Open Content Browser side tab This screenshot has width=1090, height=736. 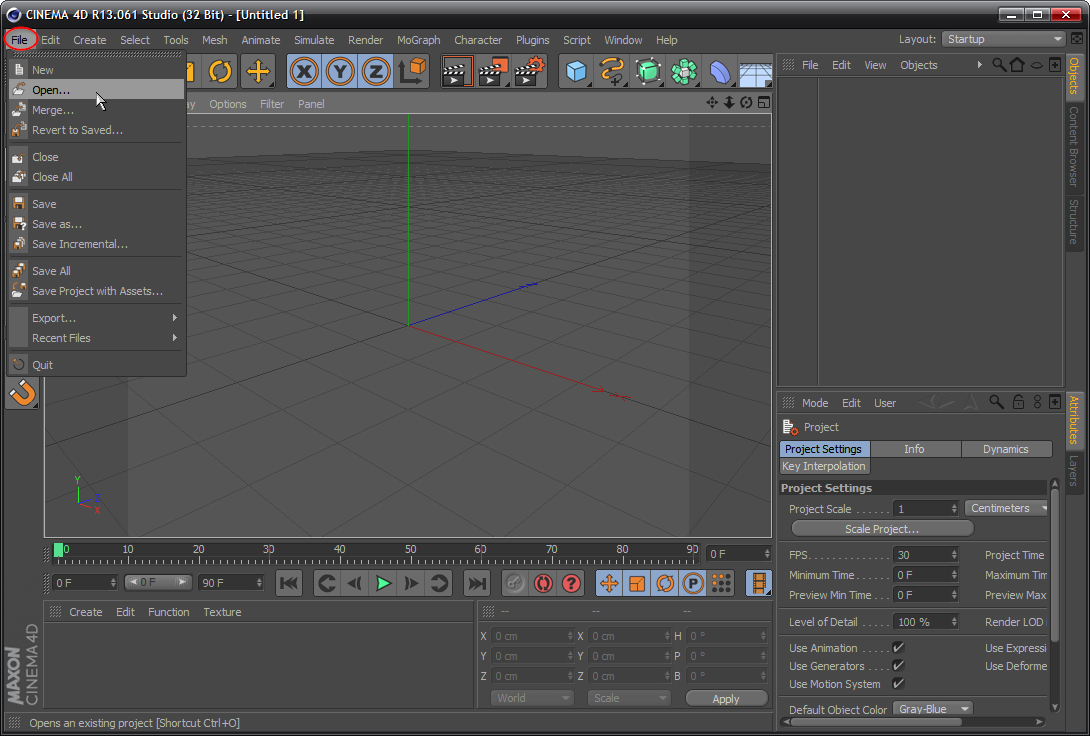(x=1074, y=147)
